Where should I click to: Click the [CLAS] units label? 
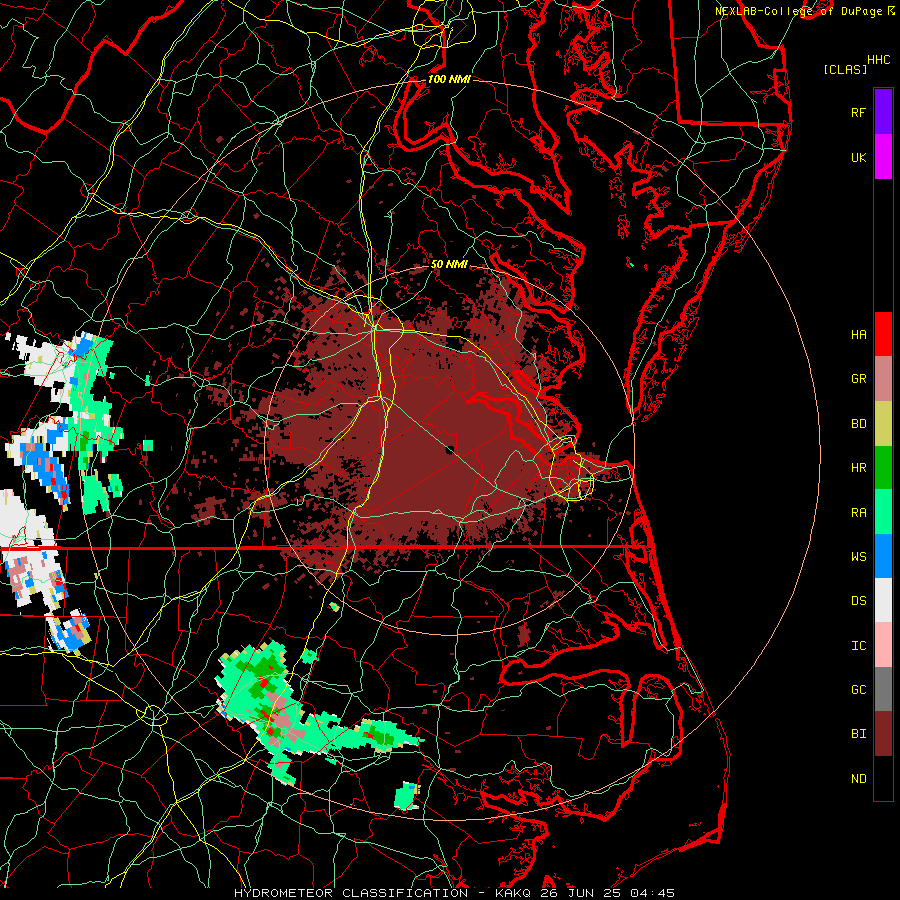tap(845, 69)
